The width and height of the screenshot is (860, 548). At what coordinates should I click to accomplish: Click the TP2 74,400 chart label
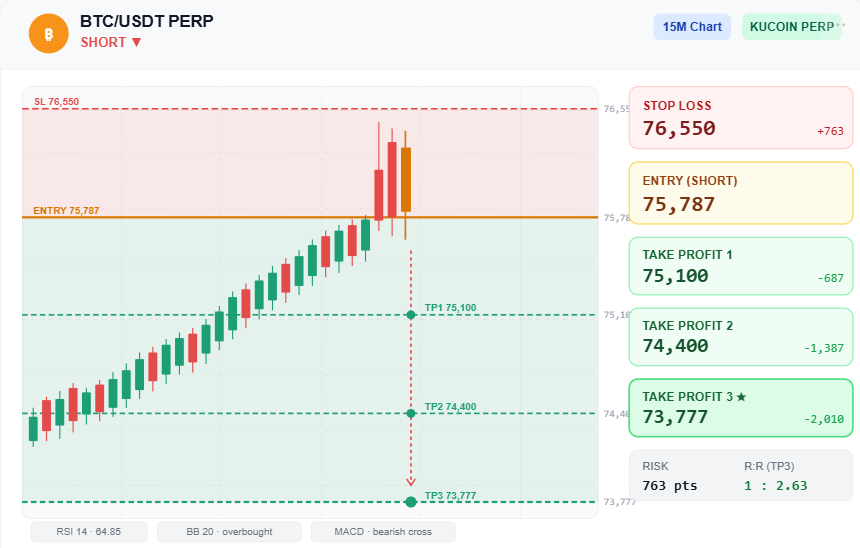point(450,406)
